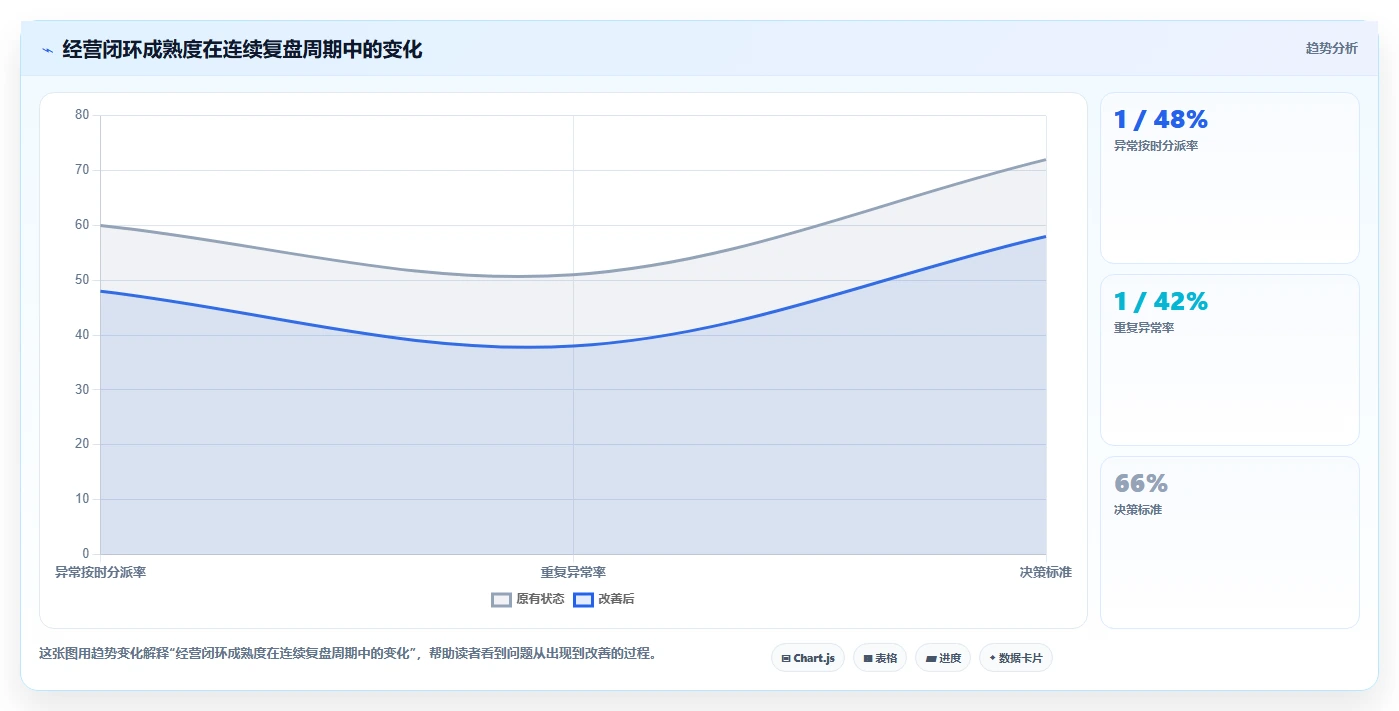1399x711 pixels.
Task: Click the y-axis value 50
Action: tap(82, 280)
